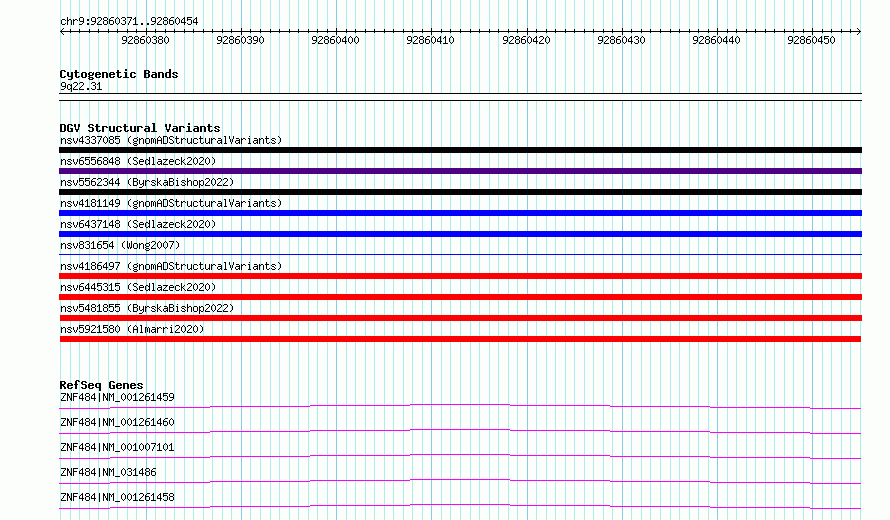Screen dimensions: 890x520
Task: Click the ruler's right arrow end
Action: (859, 31)
